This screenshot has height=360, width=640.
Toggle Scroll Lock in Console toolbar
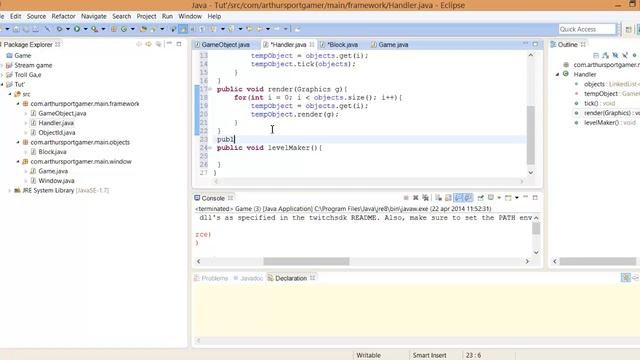pos(448,198)
